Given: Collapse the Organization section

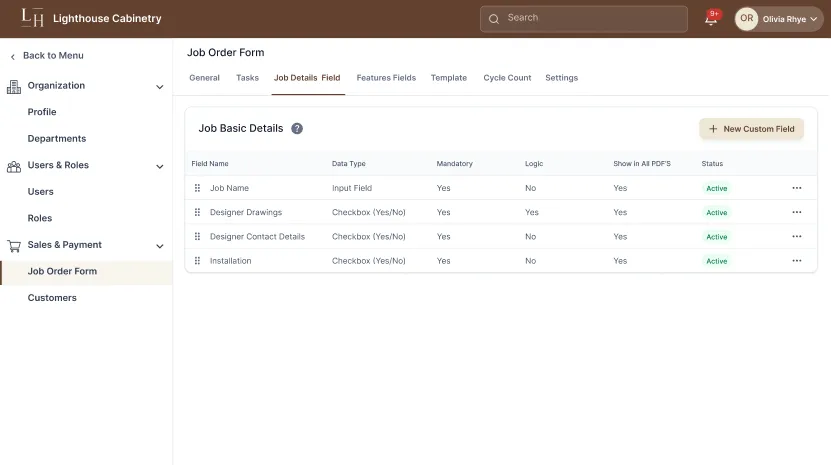Looking at the screenshot, I should [x=159, y=87].
